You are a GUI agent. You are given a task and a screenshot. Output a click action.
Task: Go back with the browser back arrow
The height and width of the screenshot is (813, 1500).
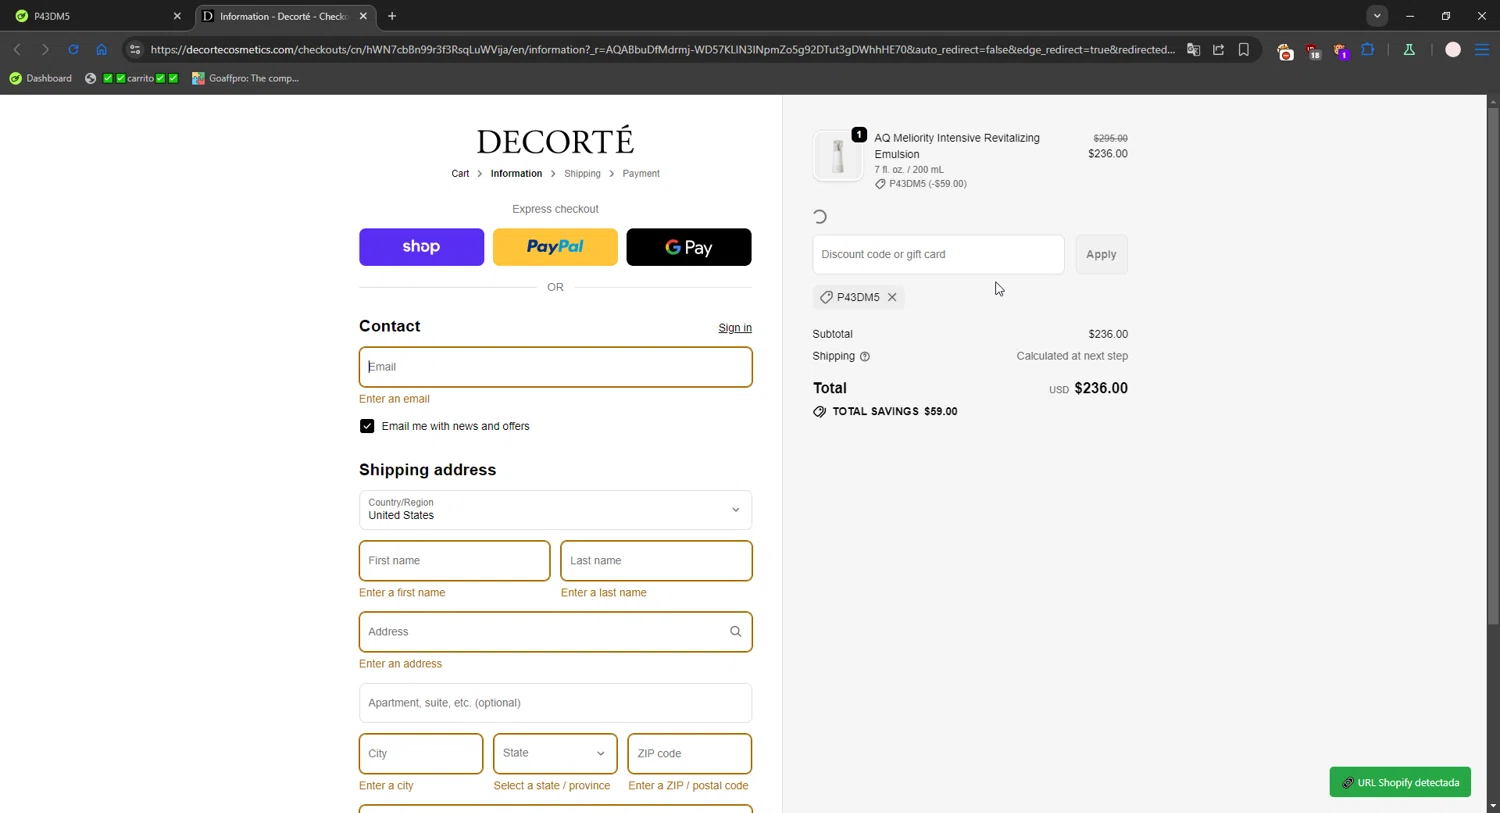(17, 49)
